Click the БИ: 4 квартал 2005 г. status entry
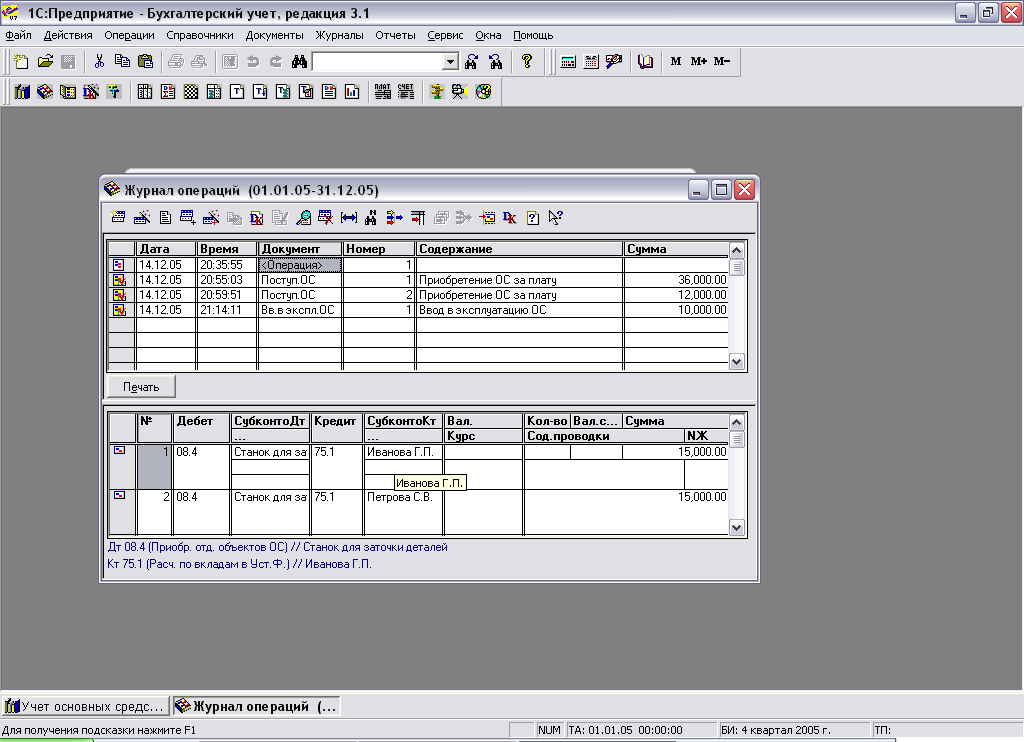The height and width of the screenshot is (742, 1024). 794,730
